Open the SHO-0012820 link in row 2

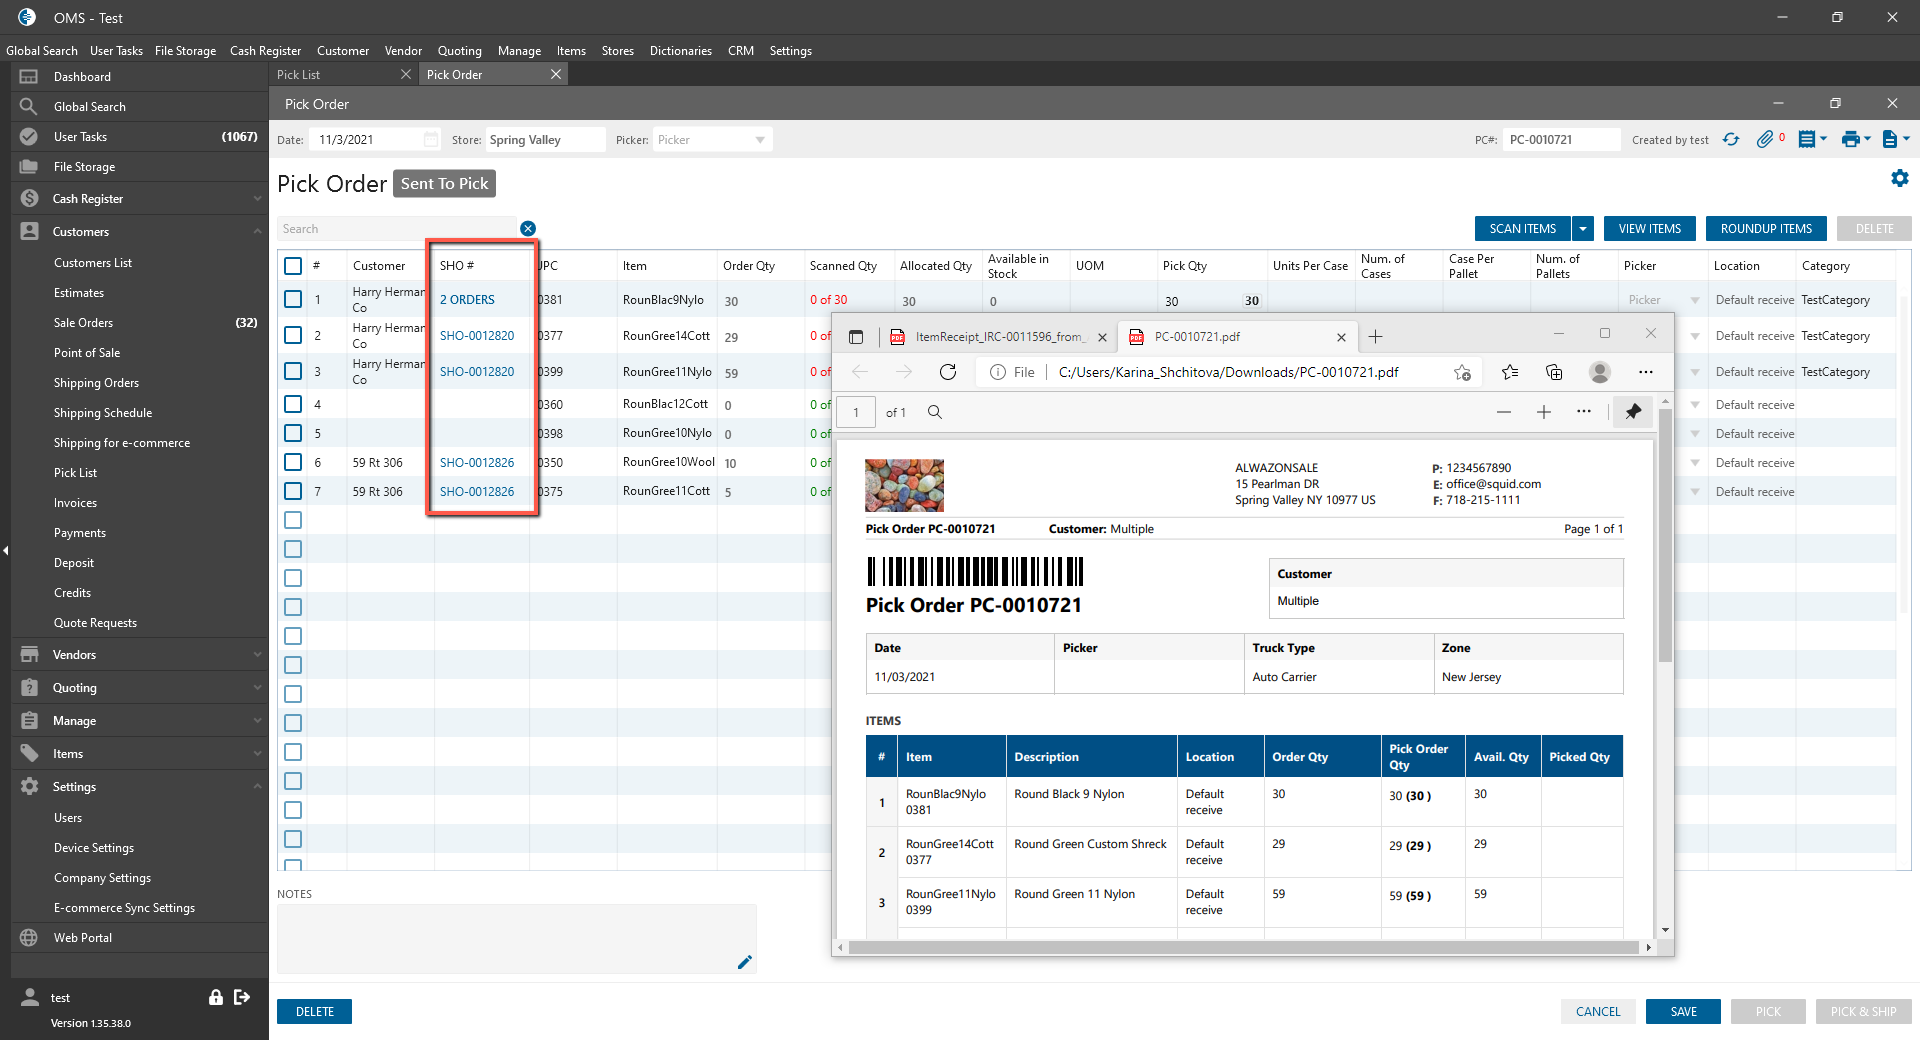pyautogui.click(x=477, y=336)
